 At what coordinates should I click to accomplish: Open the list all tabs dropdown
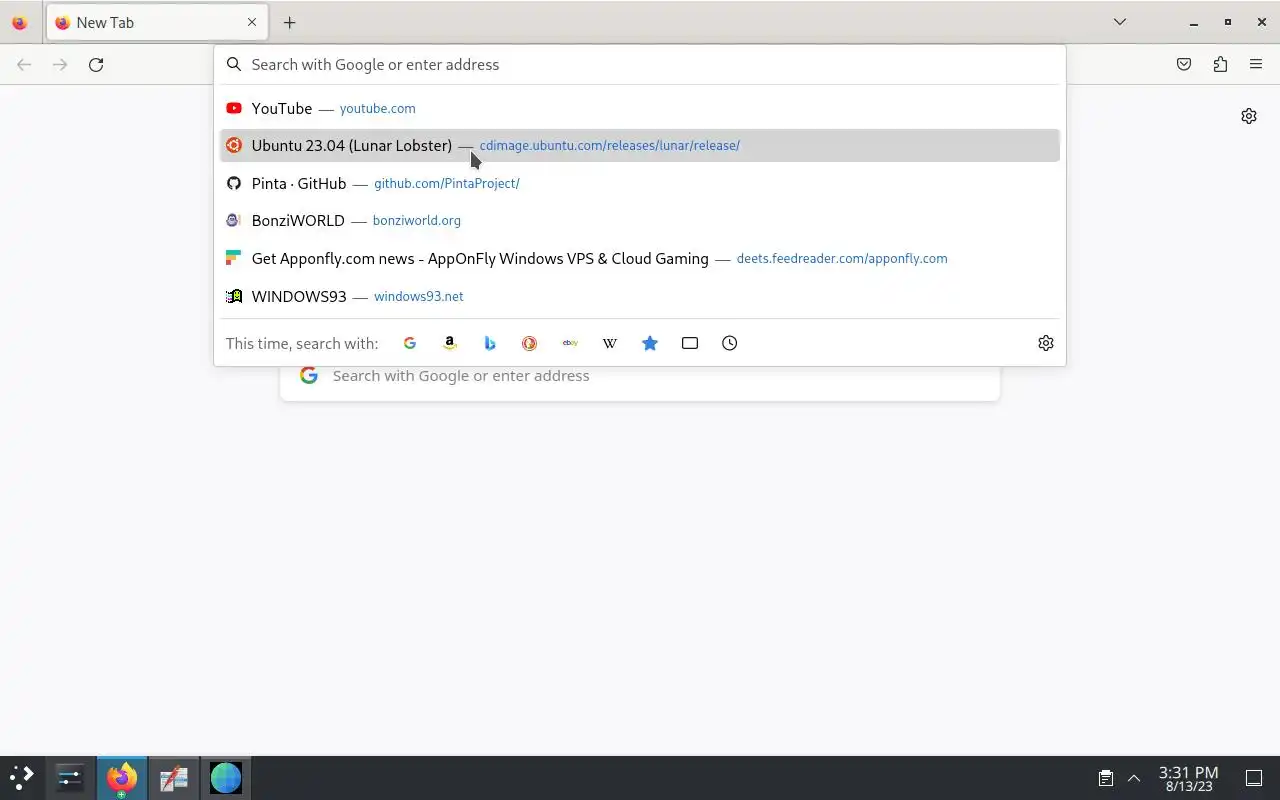tap(1120, 22)
